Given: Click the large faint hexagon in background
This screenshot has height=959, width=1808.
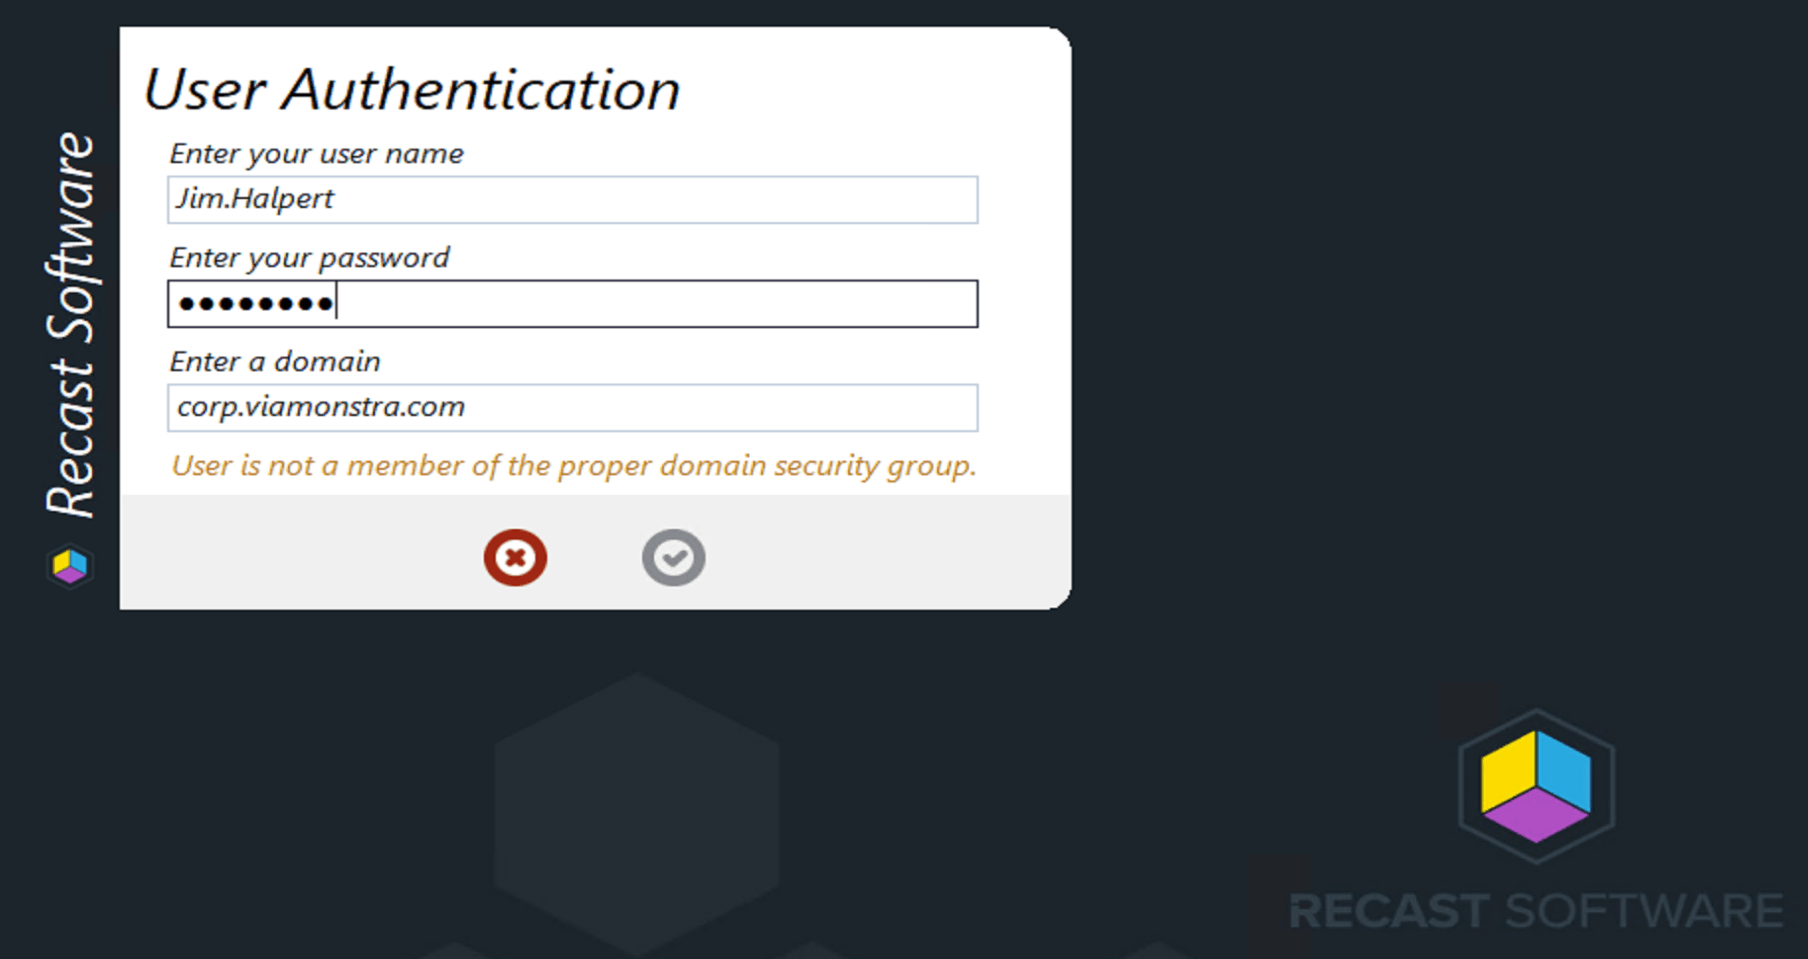Looking at the screenshot, I should (636, 810).
